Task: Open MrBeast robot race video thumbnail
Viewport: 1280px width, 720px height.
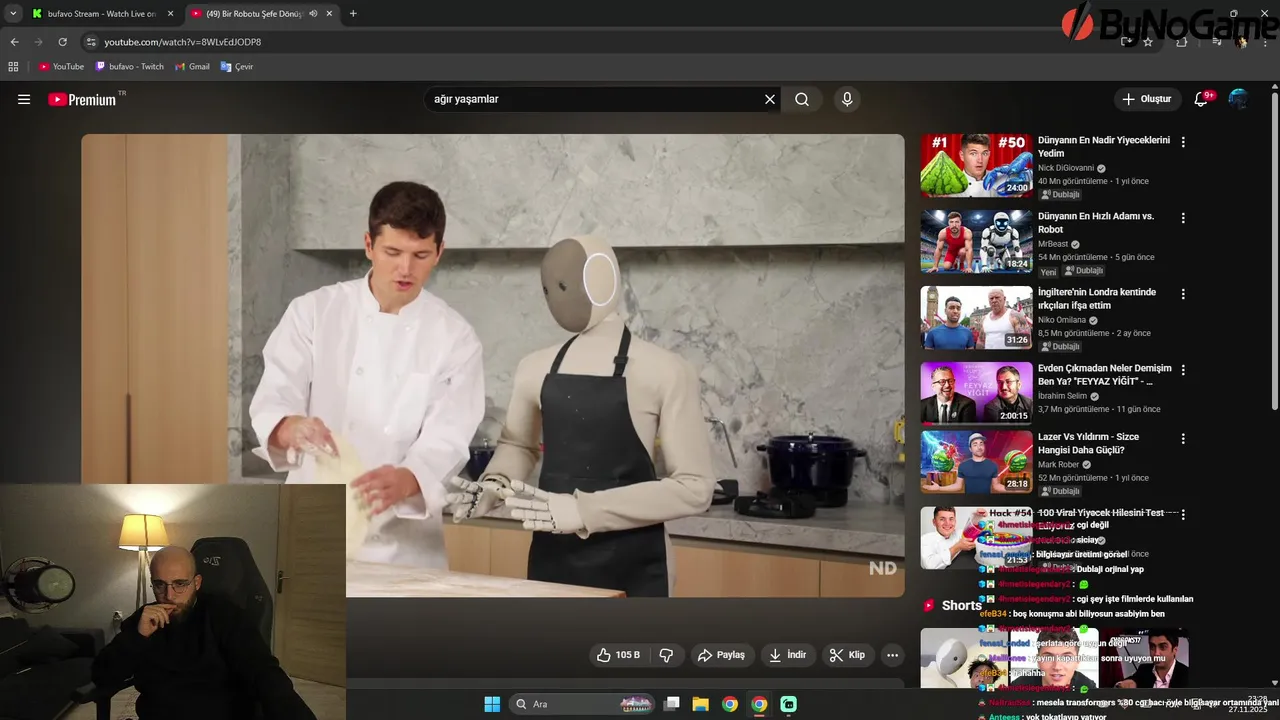Action: point(976,241)
